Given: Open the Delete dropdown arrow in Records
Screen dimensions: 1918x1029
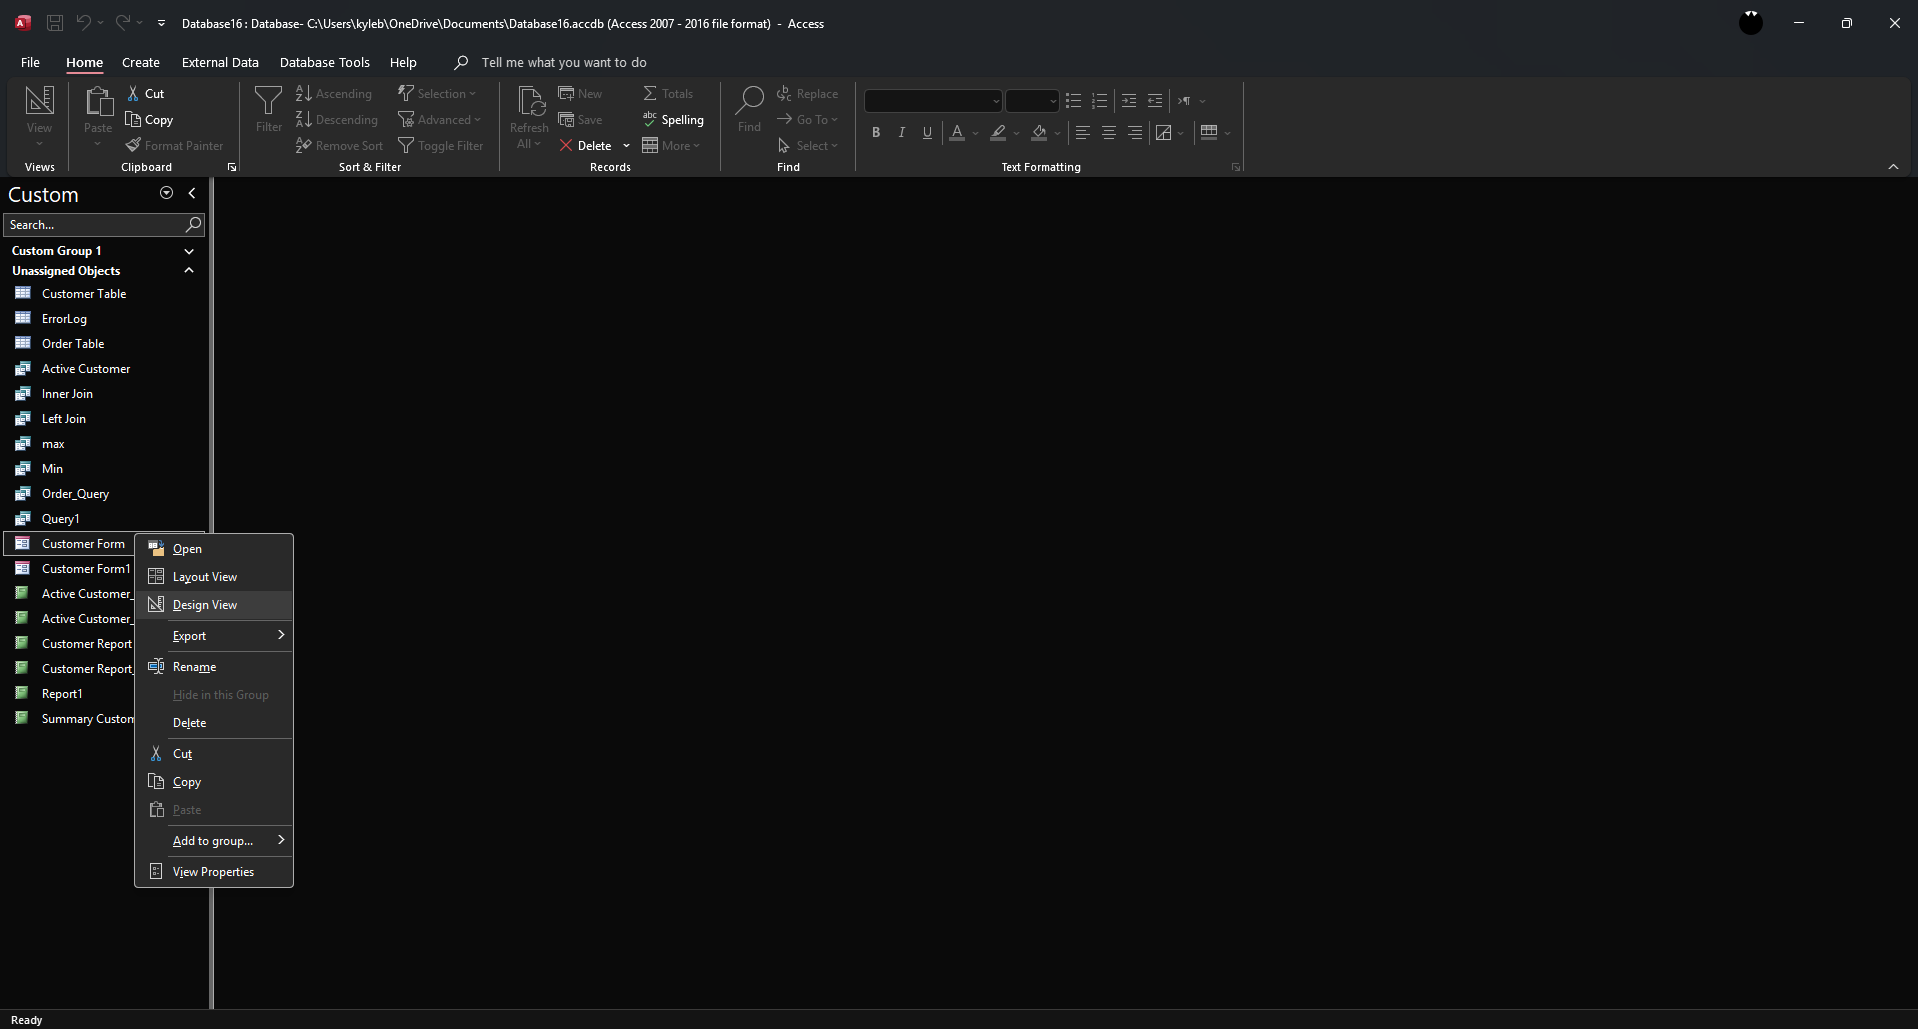Looking at the screenshot, I should click(627, 145).
